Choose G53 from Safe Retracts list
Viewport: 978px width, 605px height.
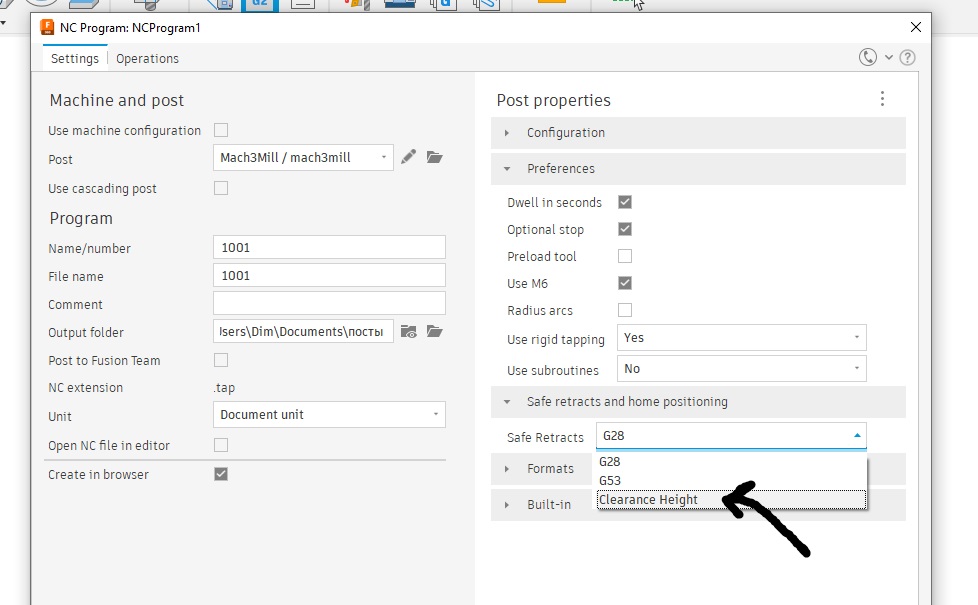610,481
